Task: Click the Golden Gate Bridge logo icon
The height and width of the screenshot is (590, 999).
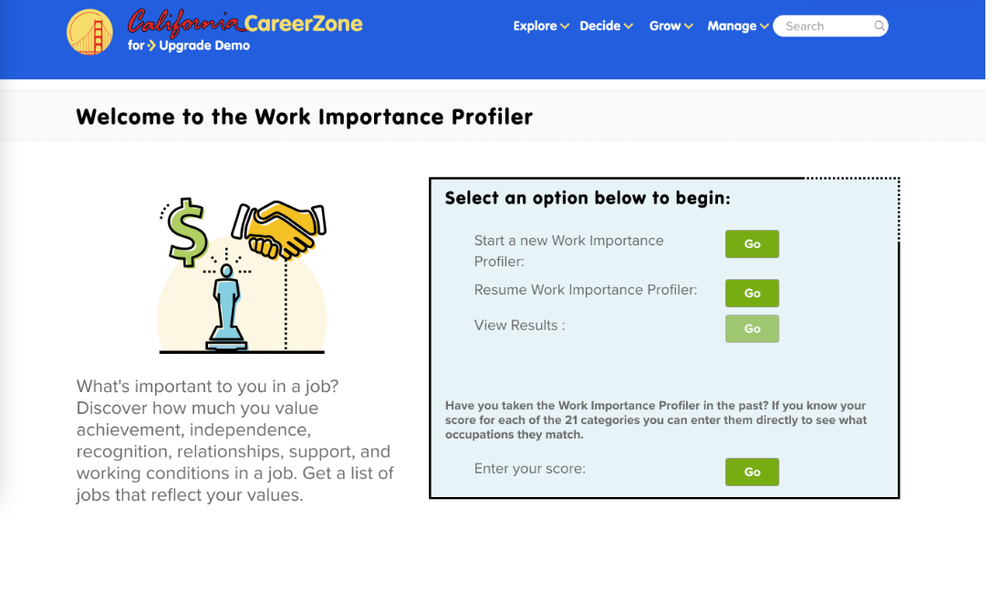Action: coord(89,32)
